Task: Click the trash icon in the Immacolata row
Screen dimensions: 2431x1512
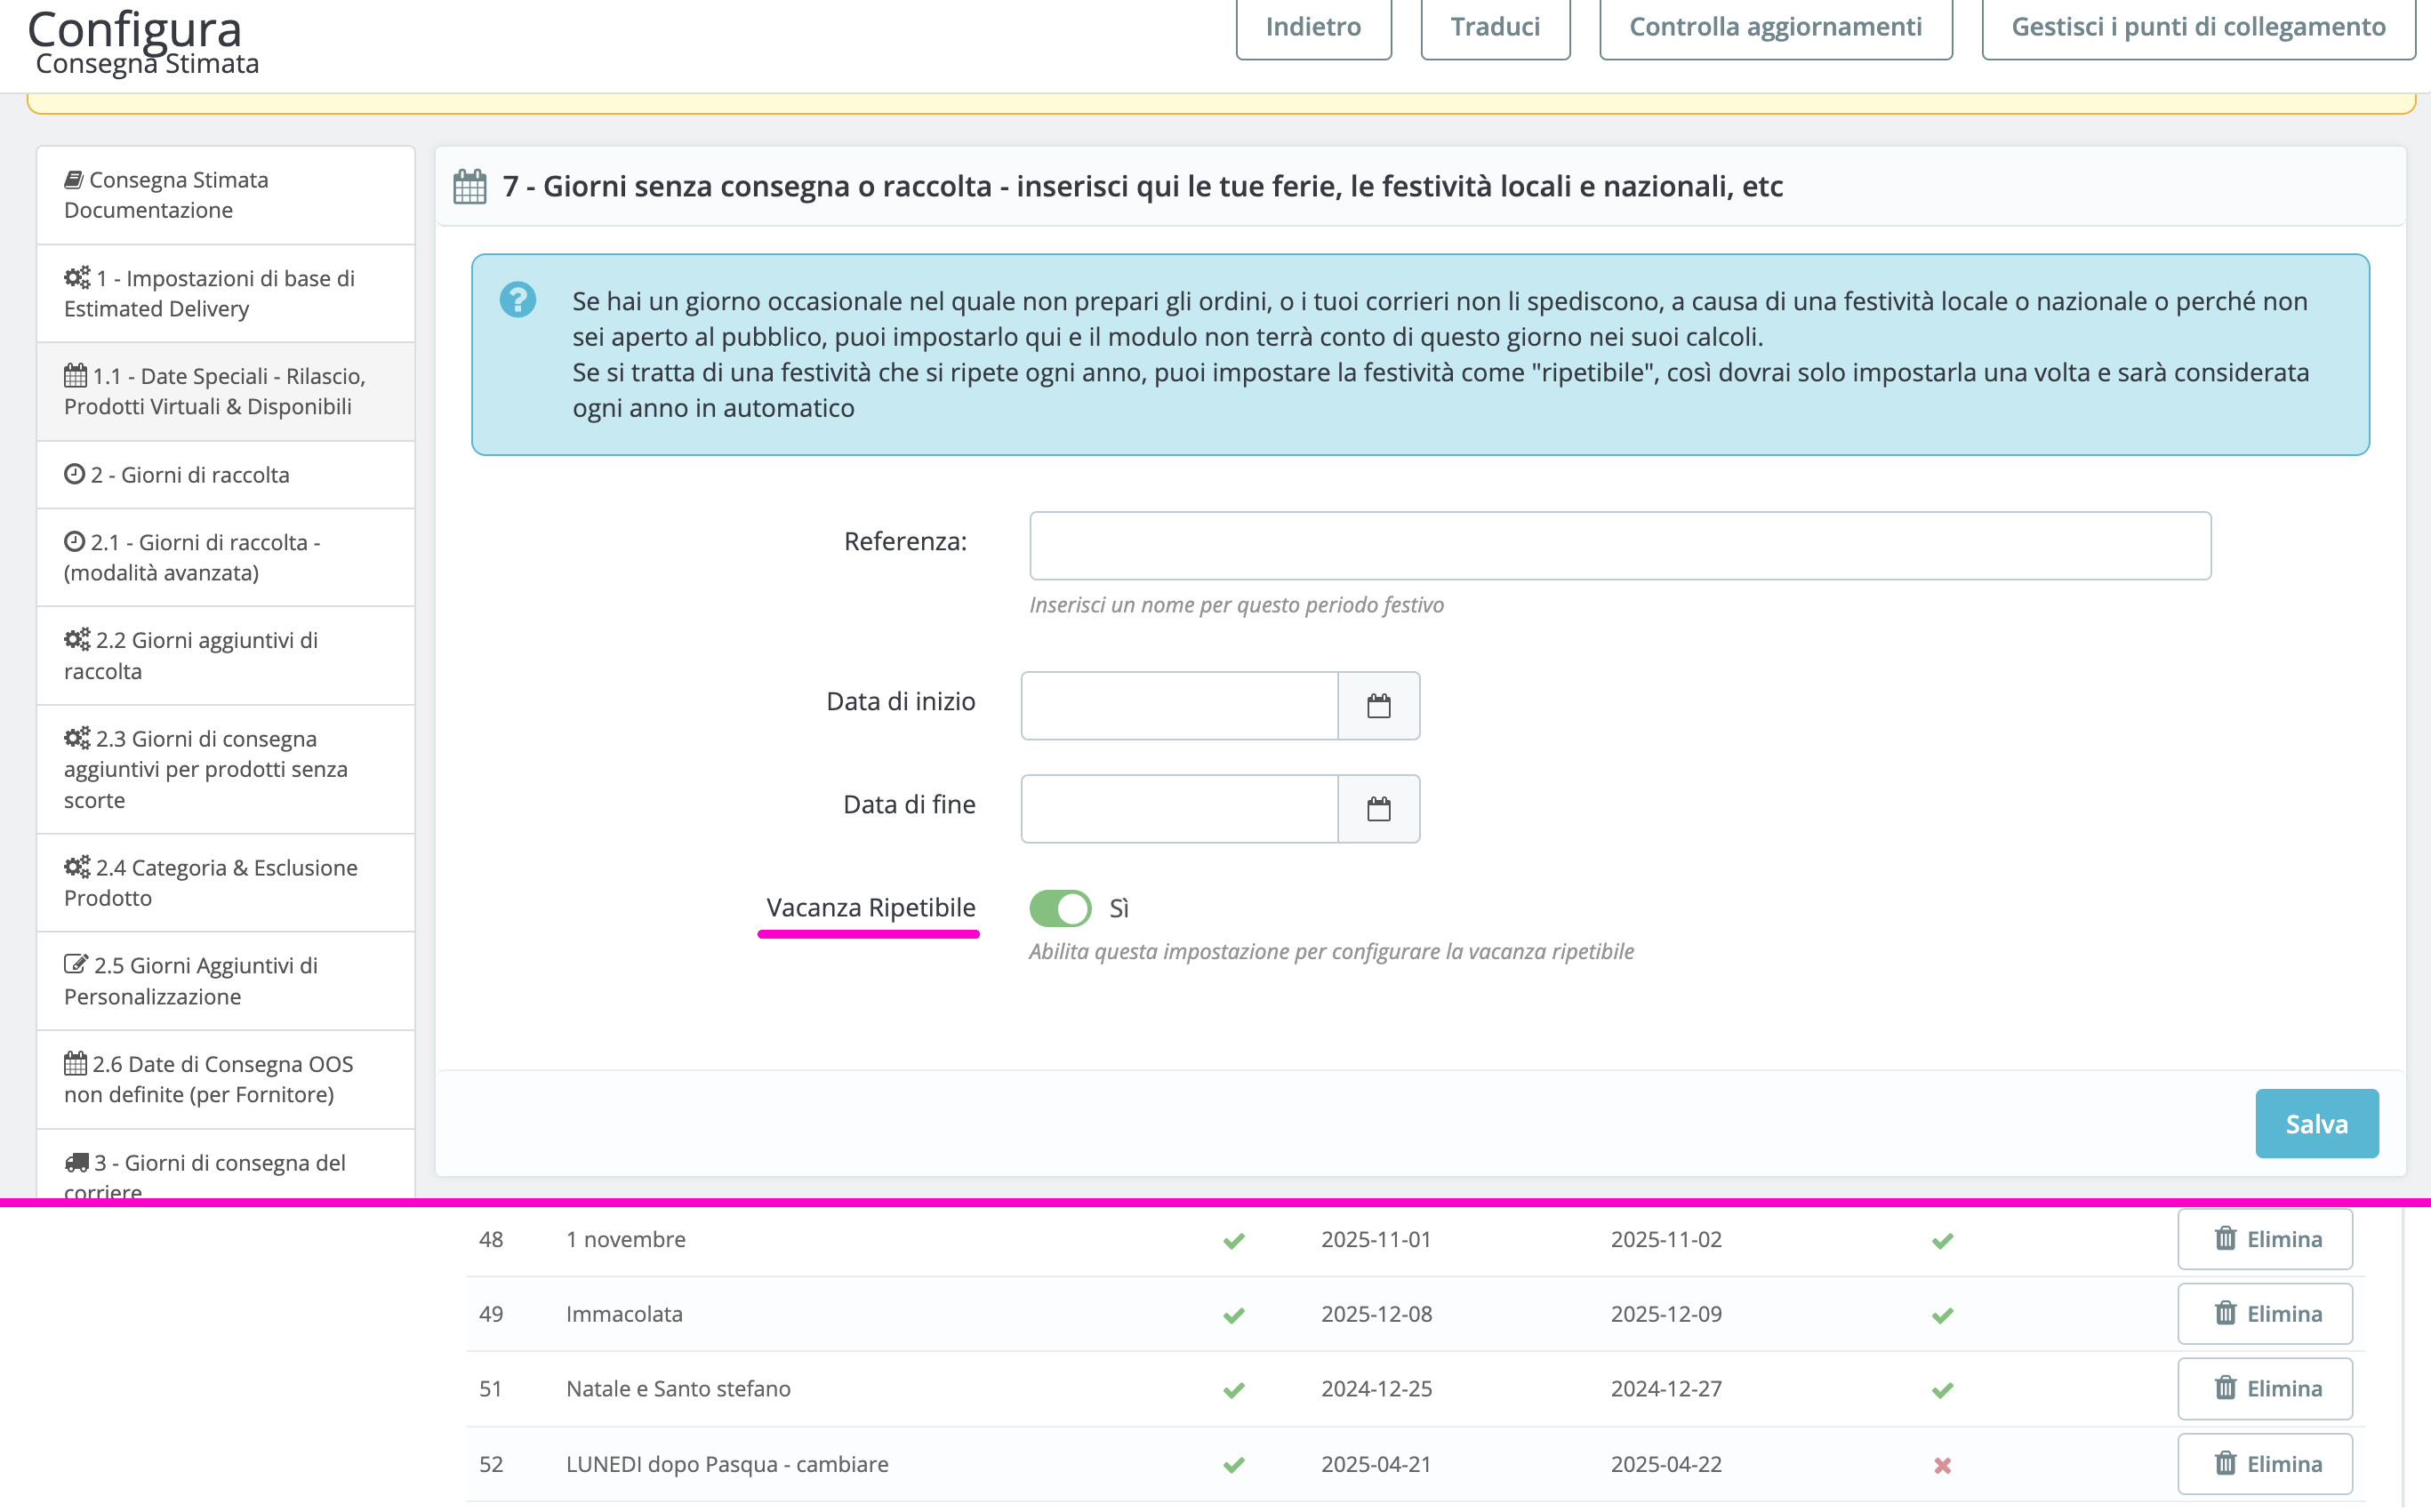Action: [2224, 1313]
